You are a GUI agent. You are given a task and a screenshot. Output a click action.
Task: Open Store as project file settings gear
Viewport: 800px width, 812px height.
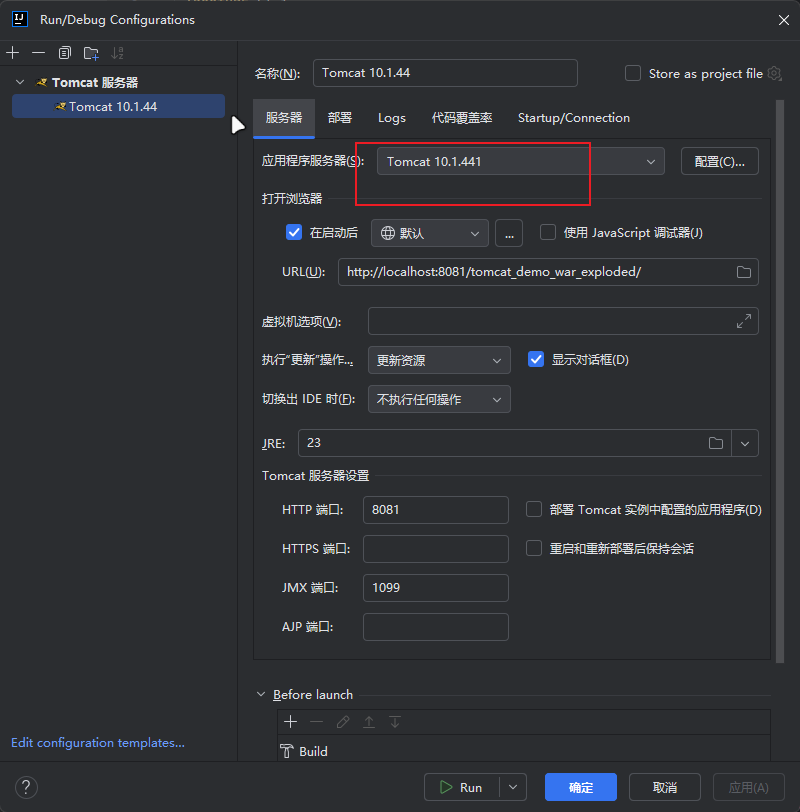pyautogui.click(x=774, y=74)
